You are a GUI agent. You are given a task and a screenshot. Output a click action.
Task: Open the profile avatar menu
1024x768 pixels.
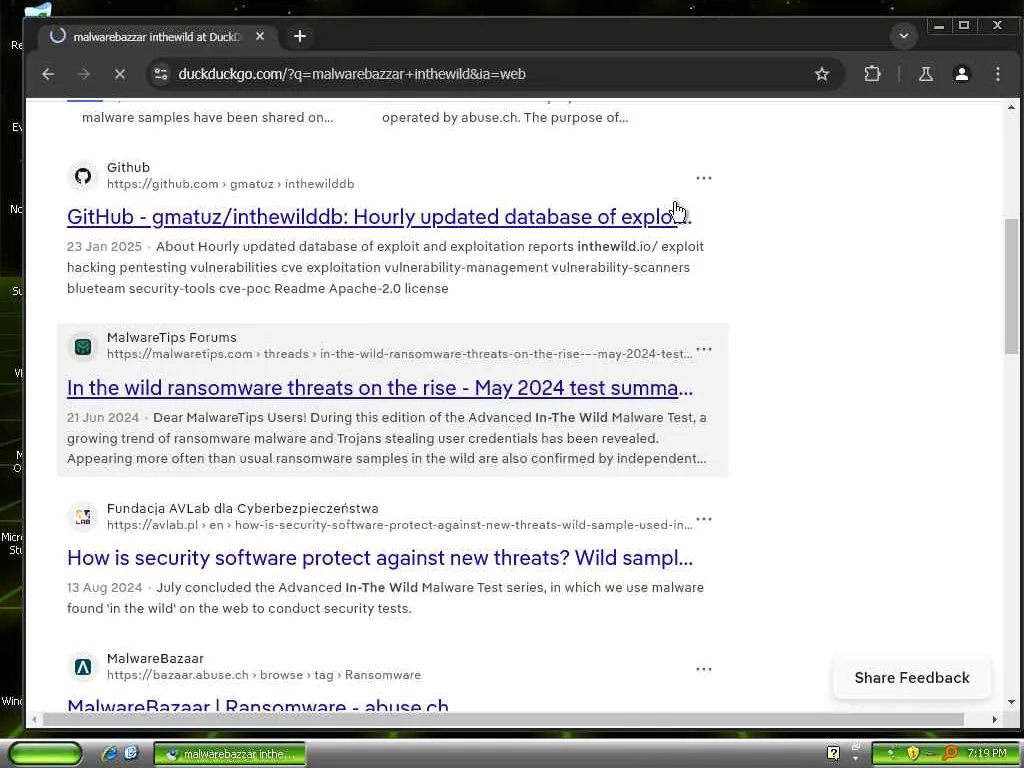[x=961, y=74]
